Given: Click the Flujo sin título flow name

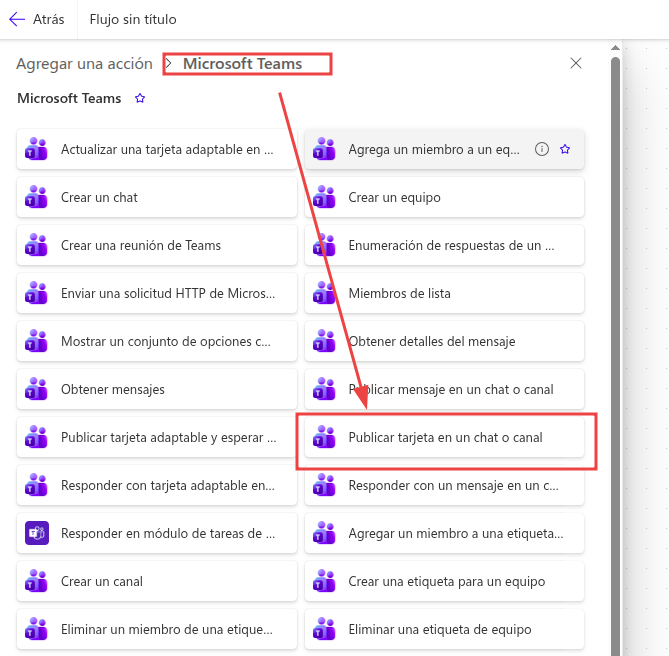Looking at the screenshot, I should click(133, 19).
